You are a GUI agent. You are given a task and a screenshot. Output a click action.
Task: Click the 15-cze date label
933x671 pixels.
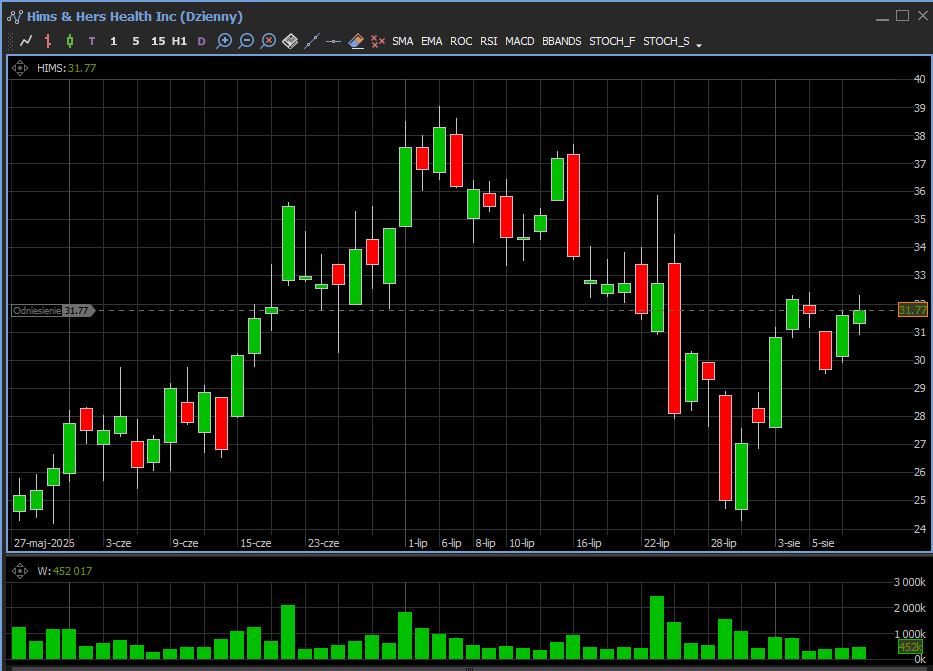coord(256,543)
